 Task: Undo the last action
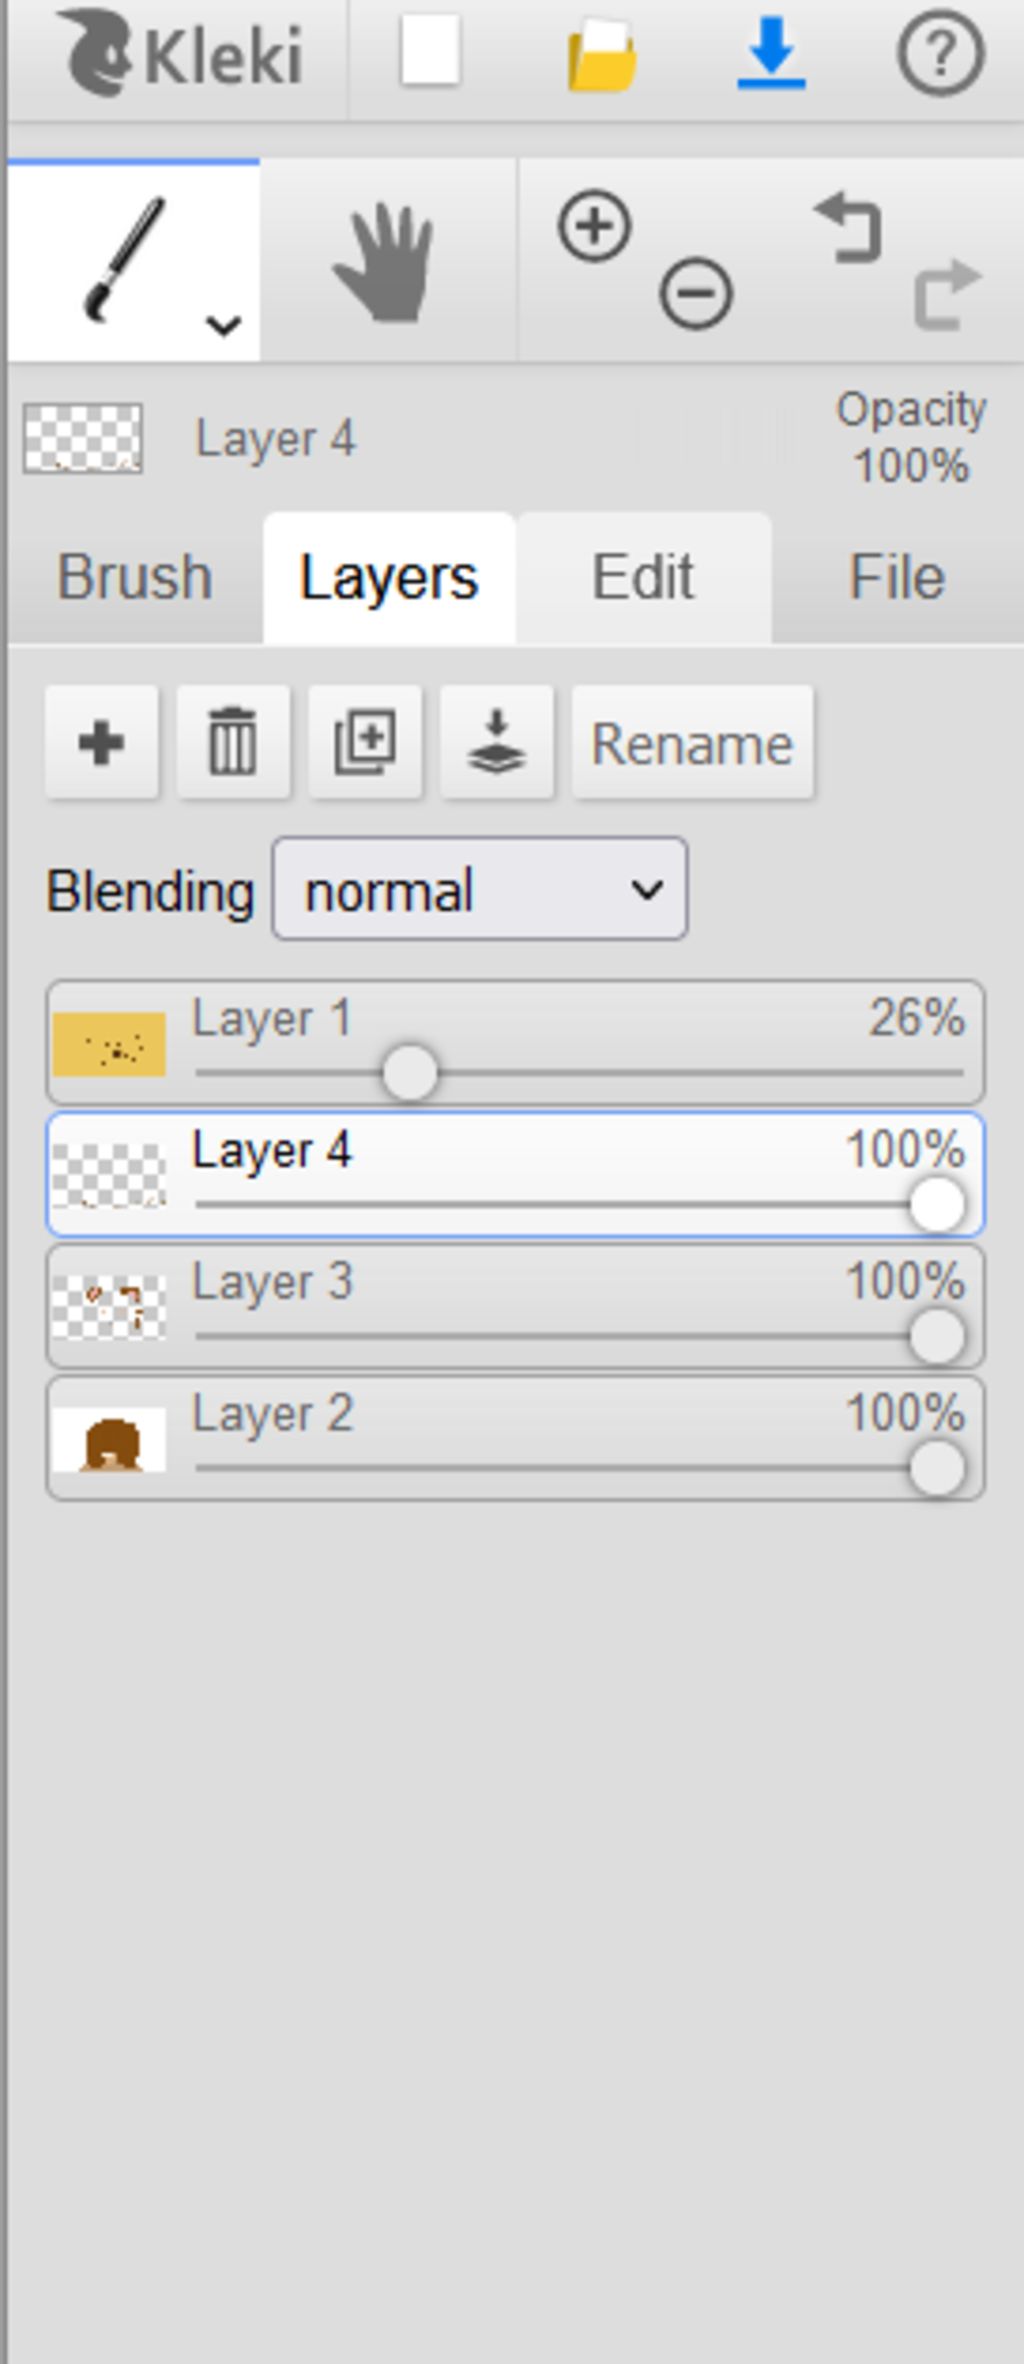[849, 230]
